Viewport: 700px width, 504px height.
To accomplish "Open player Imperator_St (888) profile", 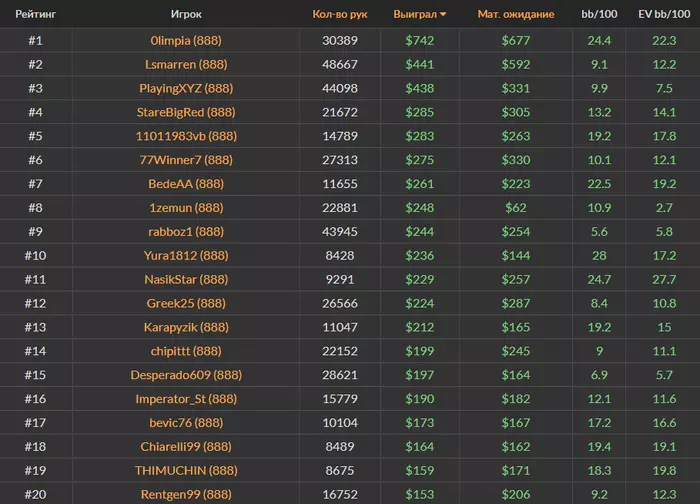I will [186, 399].
